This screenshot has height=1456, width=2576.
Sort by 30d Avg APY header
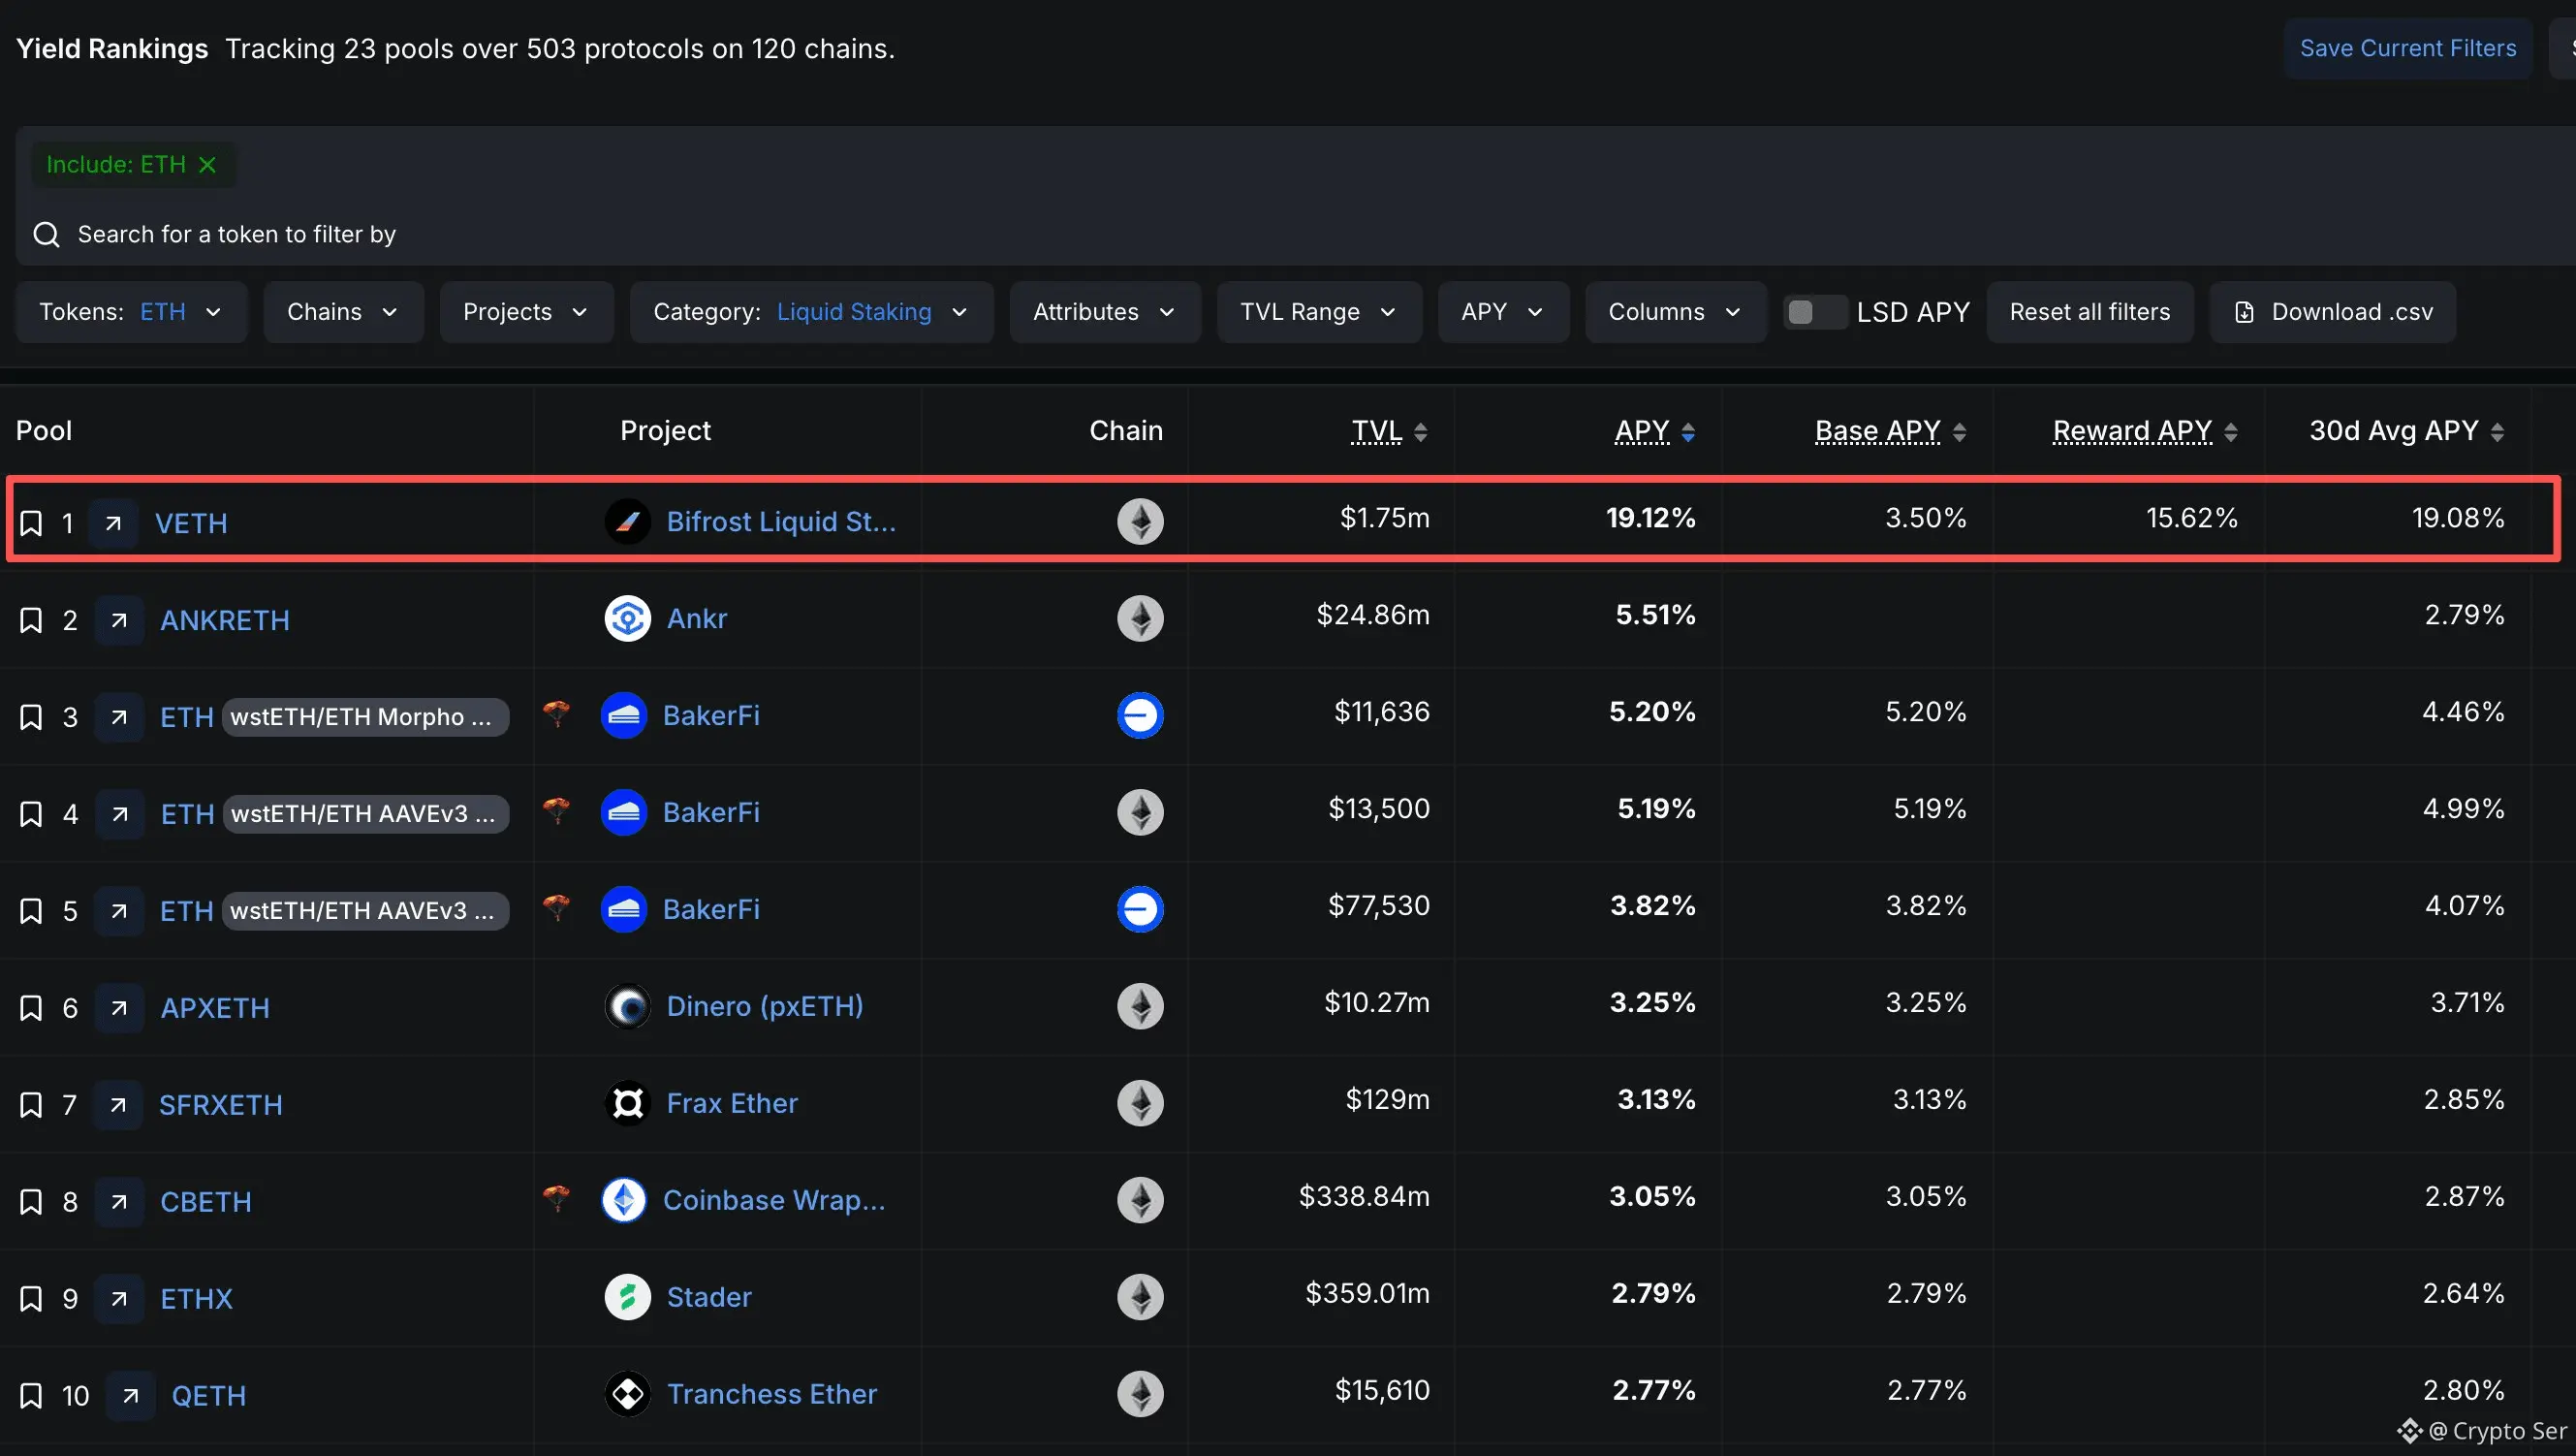point(2404,431)
